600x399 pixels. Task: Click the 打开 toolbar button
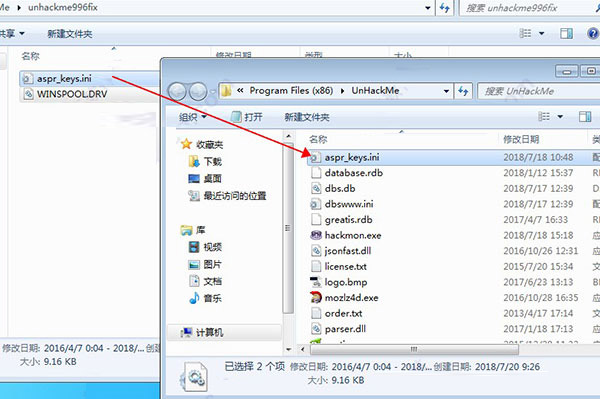pos(247,117)
